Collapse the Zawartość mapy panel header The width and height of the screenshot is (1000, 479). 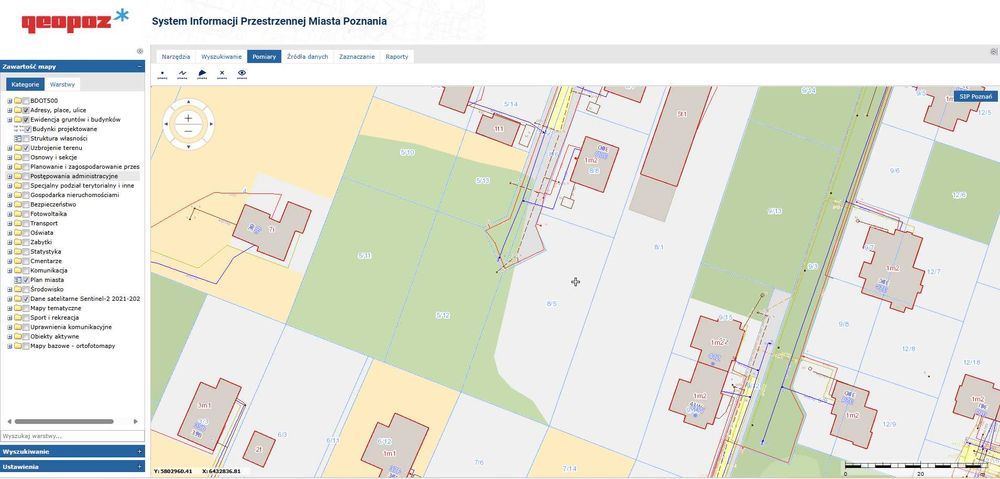73,66
